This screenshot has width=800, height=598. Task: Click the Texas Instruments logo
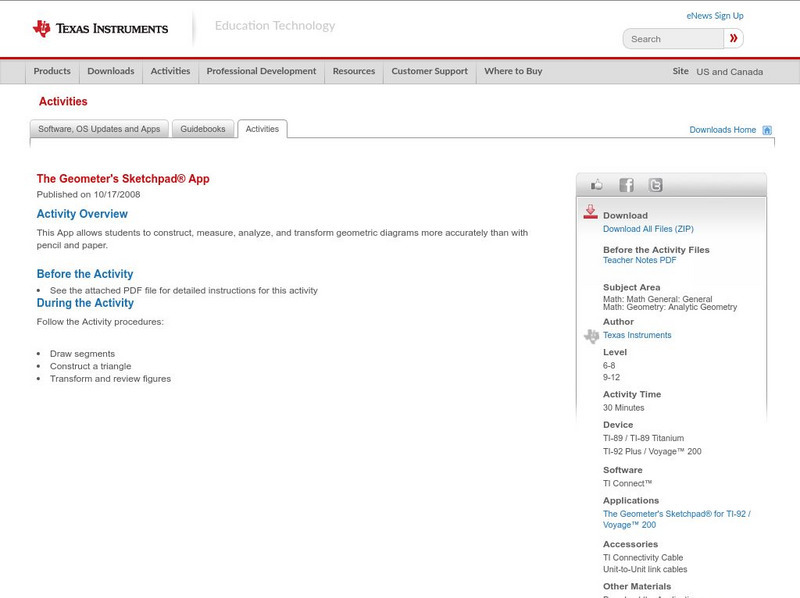pos(100,29)
